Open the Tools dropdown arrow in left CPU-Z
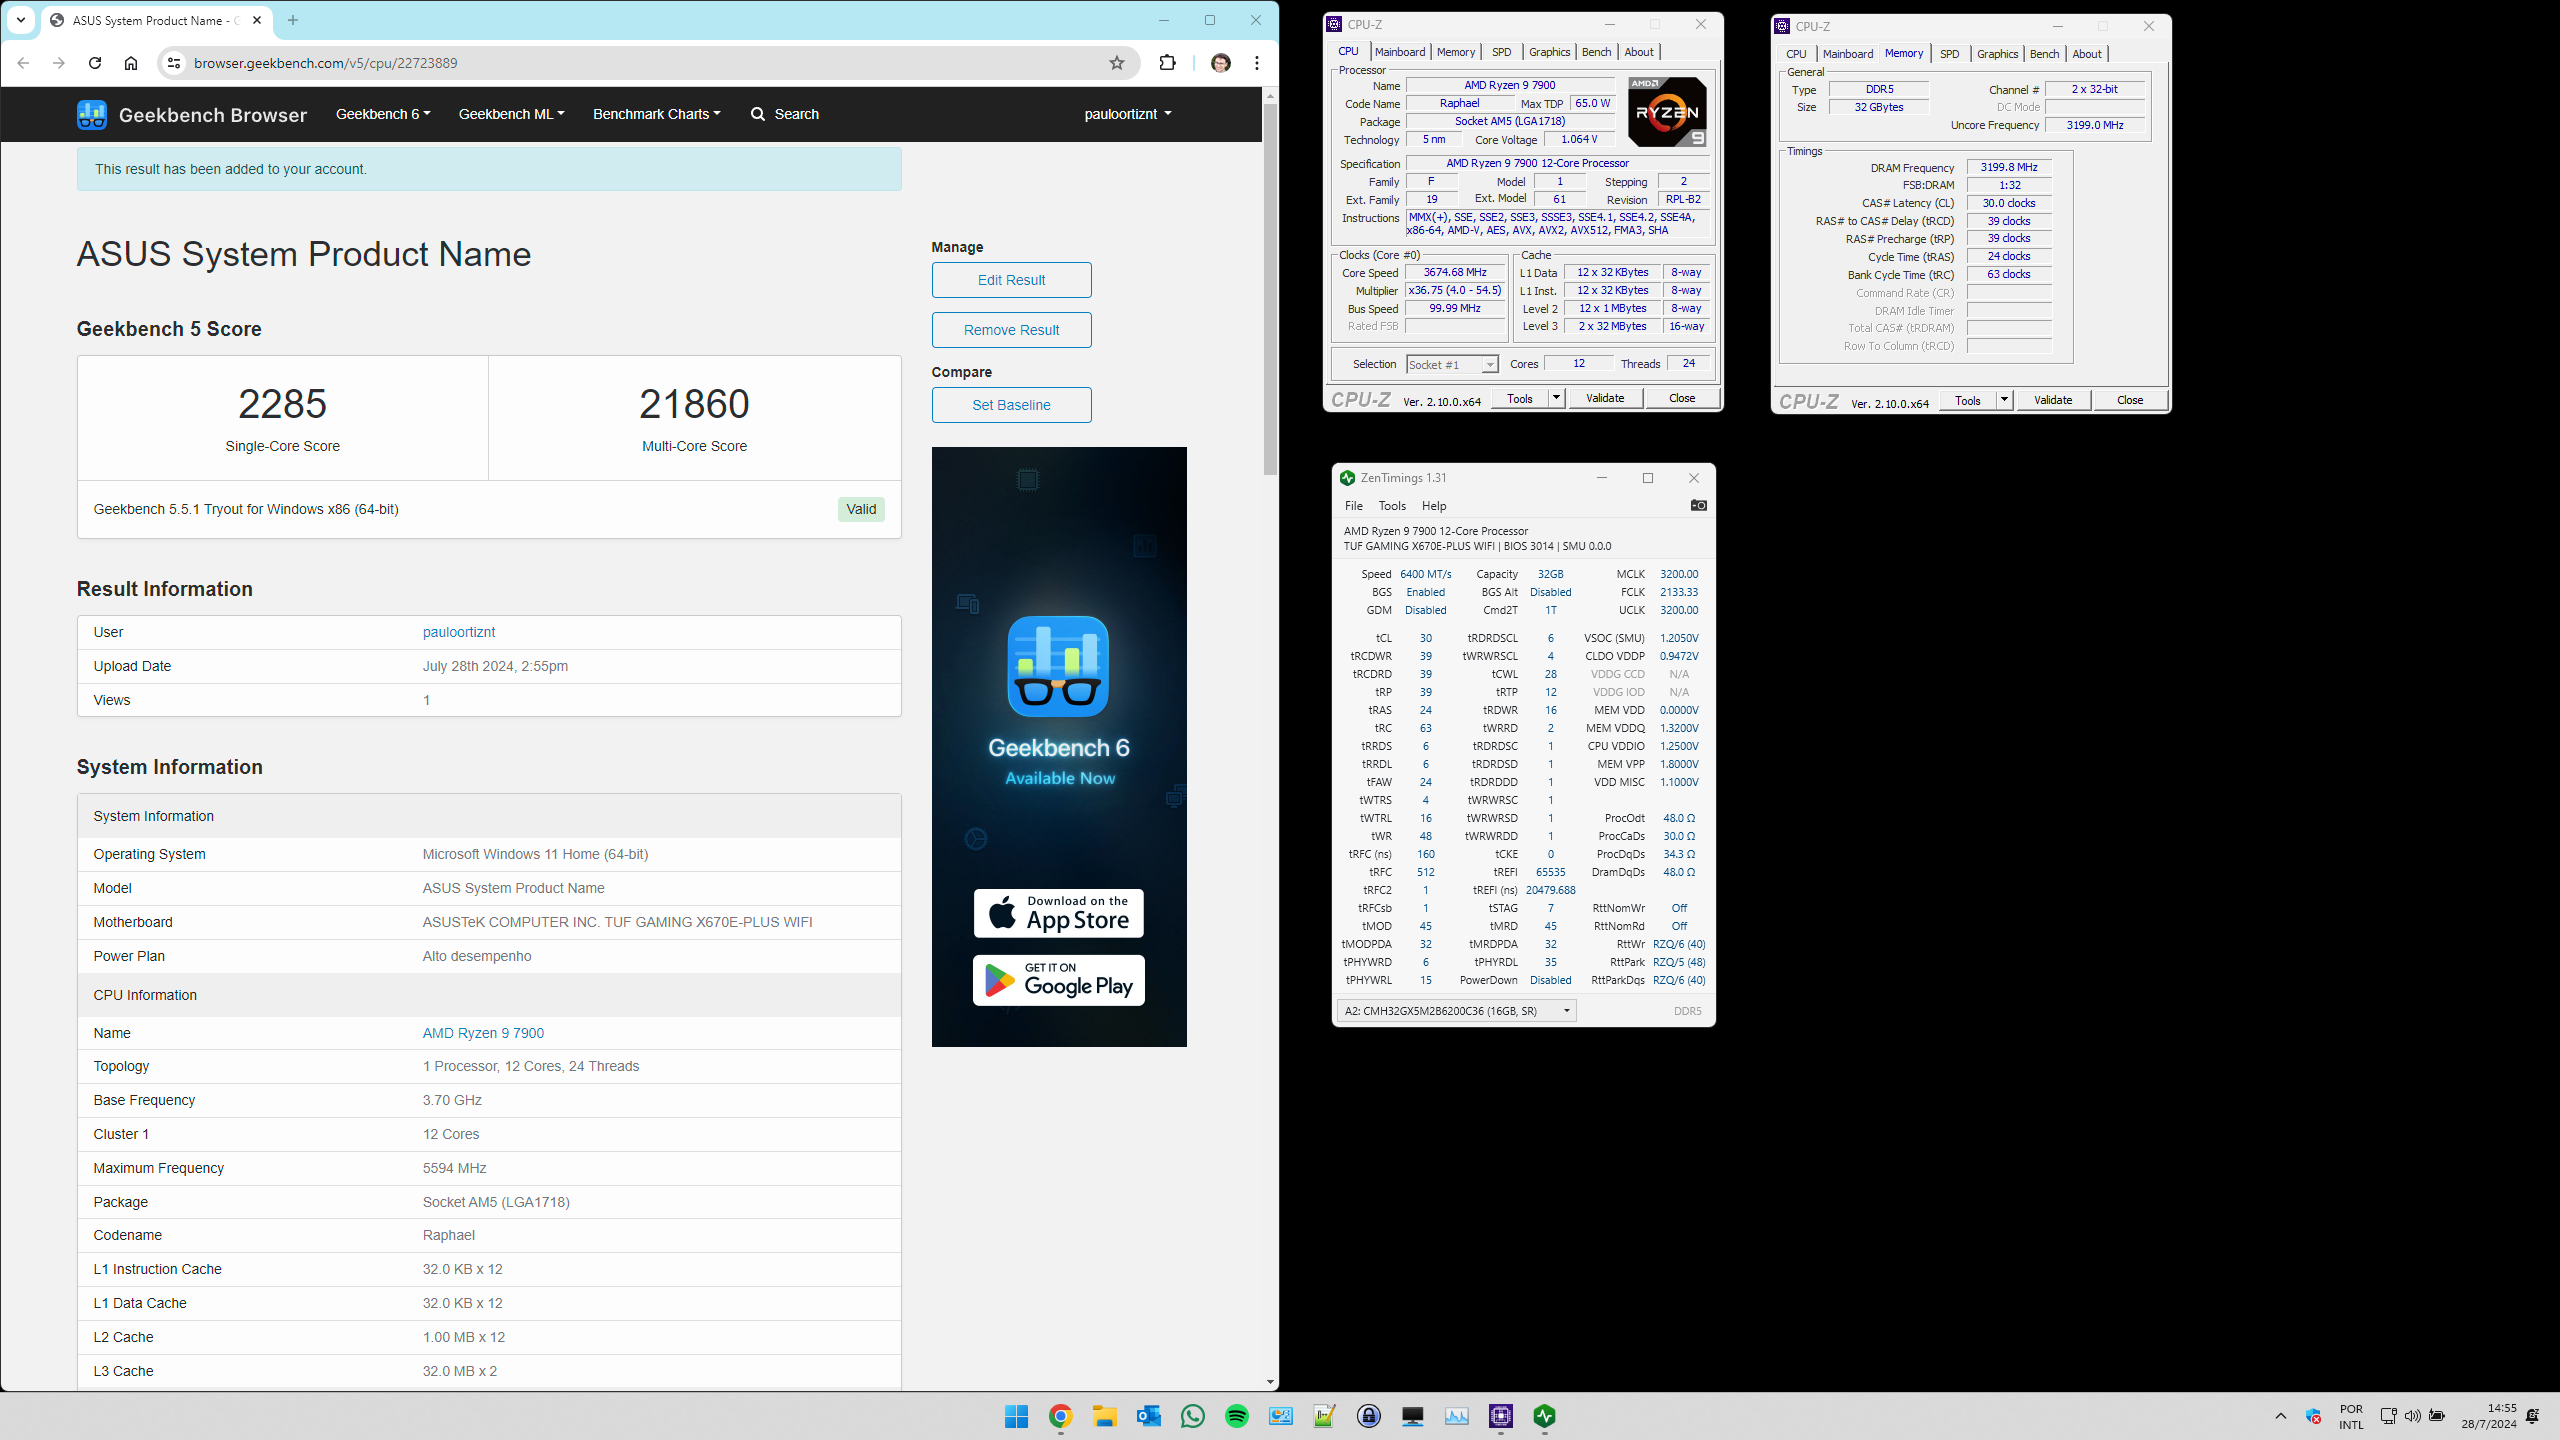This screenshot has width=2560, height=1440. coord(1556,398)
